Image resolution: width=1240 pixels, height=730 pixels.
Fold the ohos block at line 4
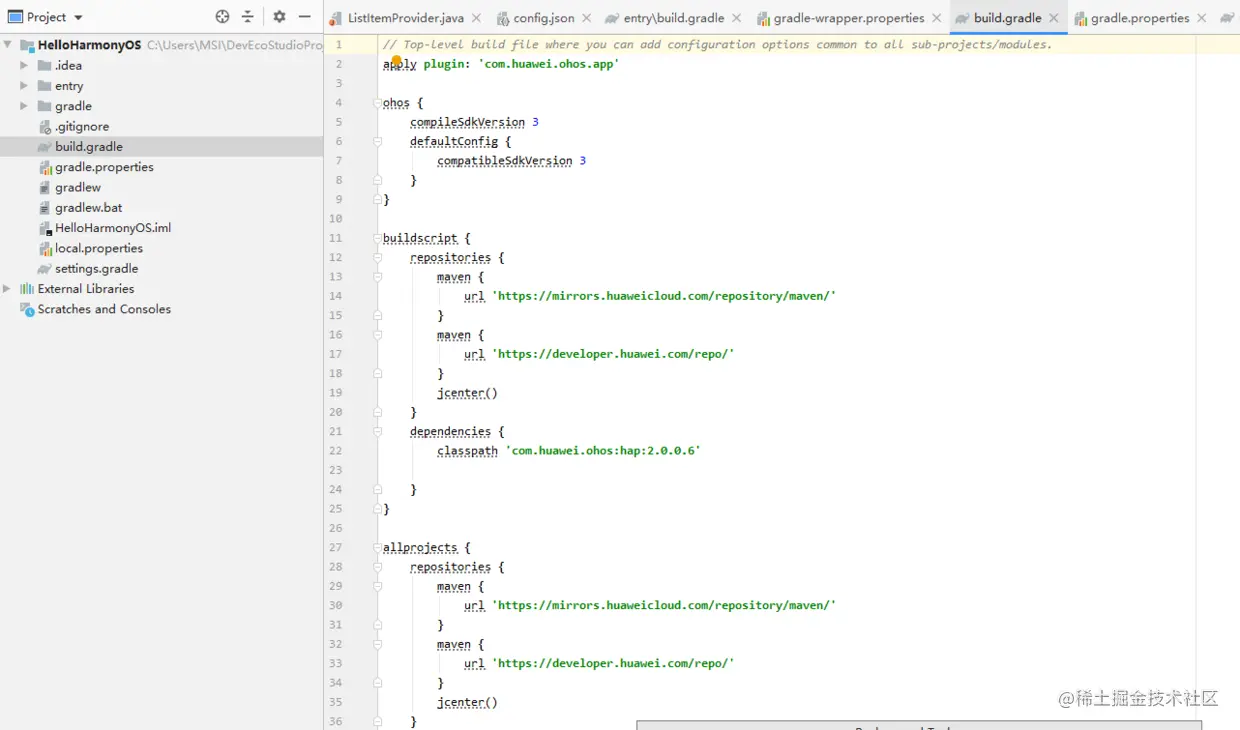pyautogui.click(x=378, y=103)
